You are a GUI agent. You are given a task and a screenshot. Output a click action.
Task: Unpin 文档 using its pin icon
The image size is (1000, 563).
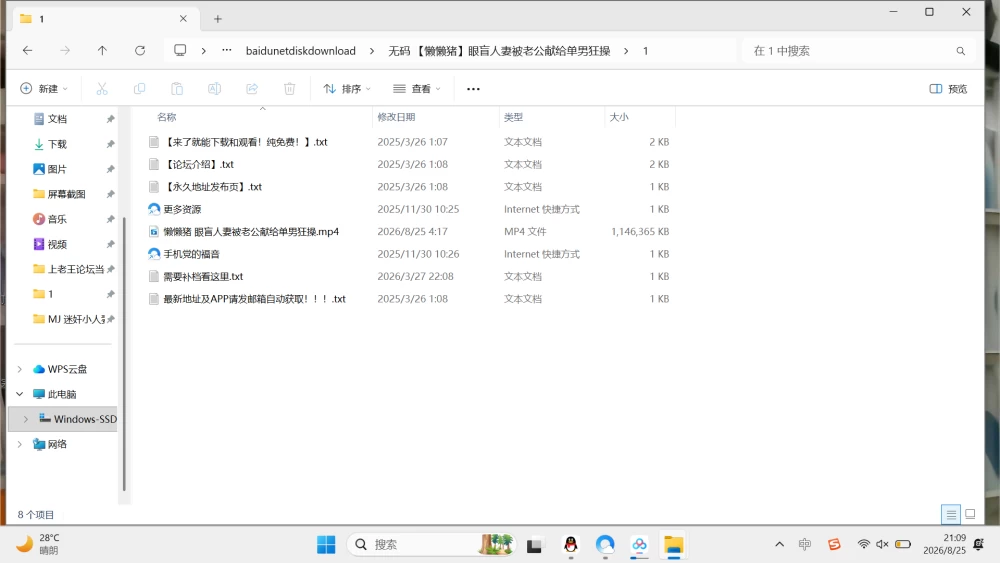[x=110, y=119]
